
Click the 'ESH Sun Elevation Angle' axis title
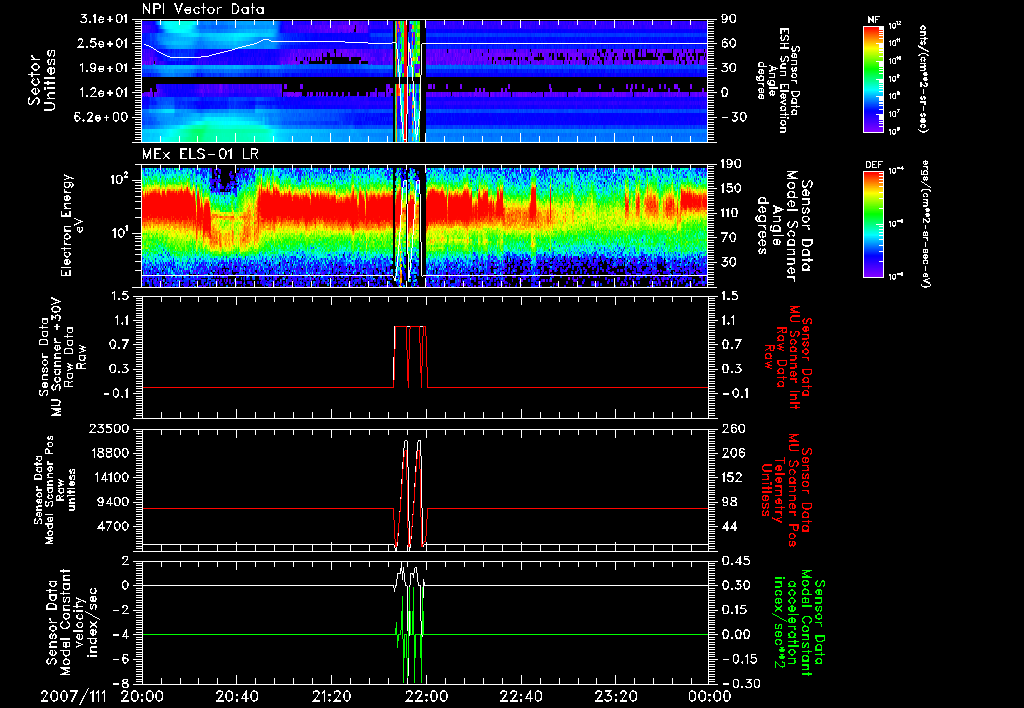(778, 80)
